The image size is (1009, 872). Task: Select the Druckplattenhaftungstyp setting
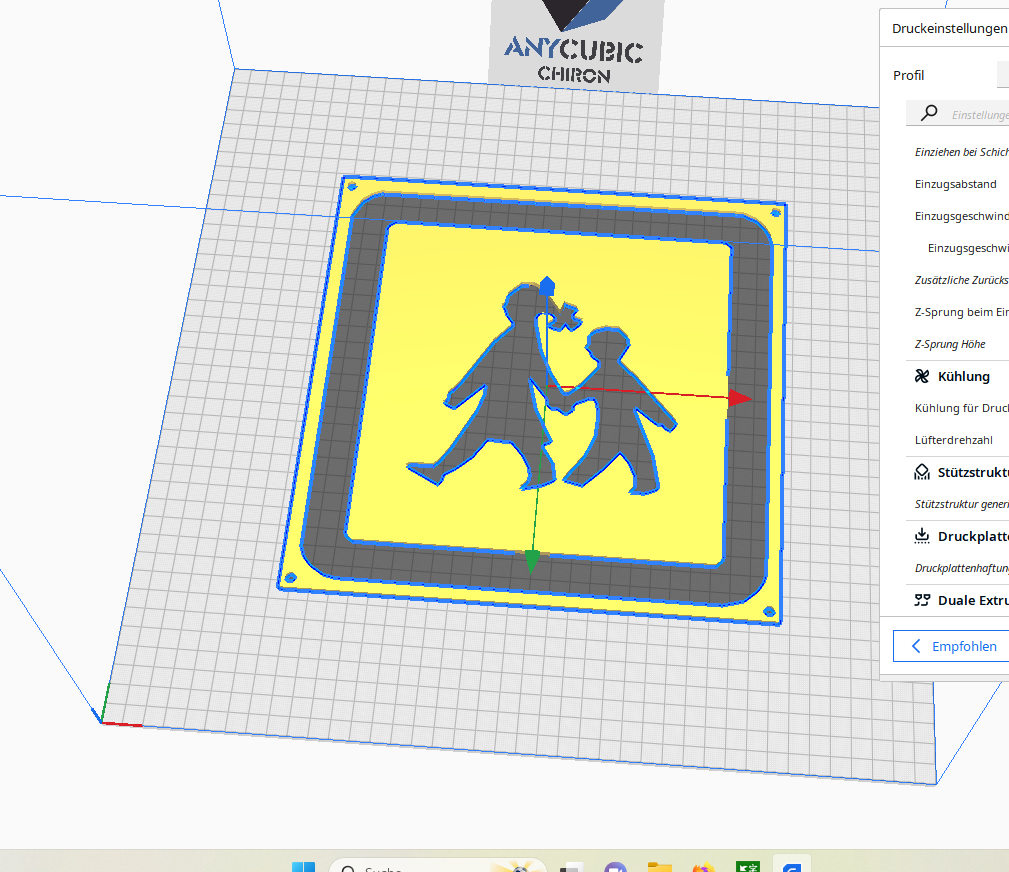(x=961, y=568)
